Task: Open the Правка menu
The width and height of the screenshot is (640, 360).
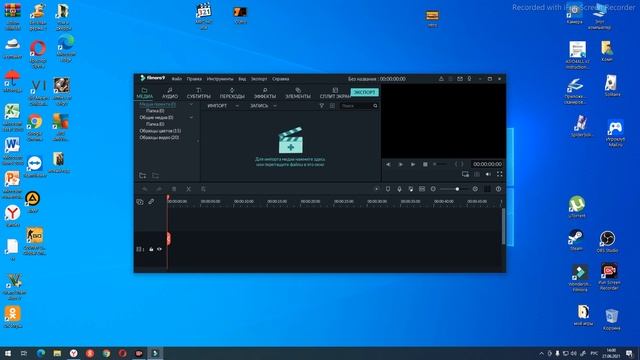Action: tap(194, 79)
